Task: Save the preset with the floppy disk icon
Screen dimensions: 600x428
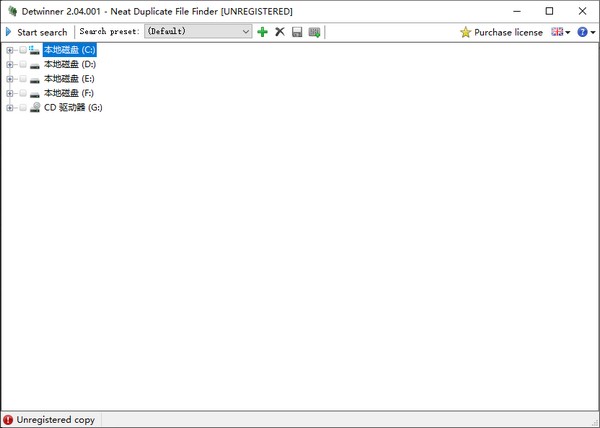Action: click(x=297, y=32)
